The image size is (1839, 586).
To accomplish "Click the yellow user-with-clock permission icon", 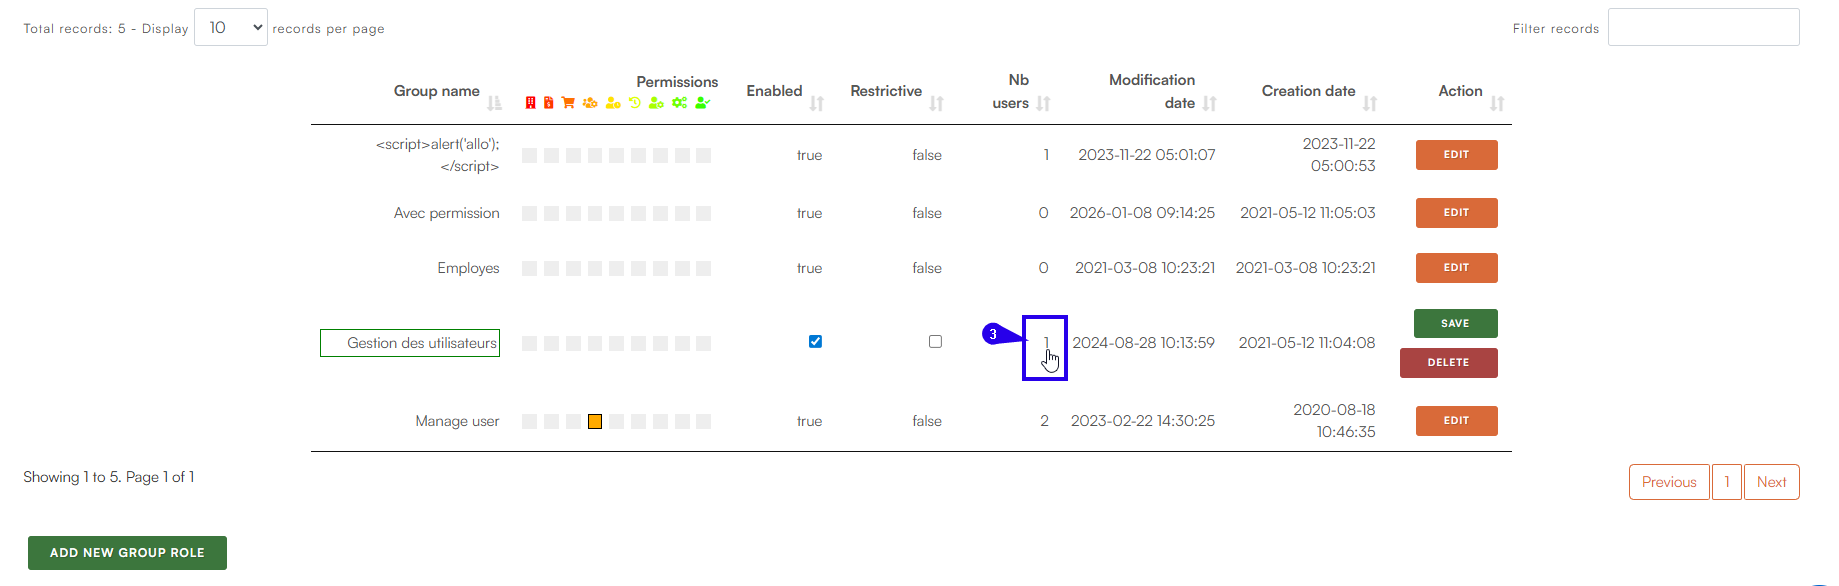I will click(x=613, y=103).
